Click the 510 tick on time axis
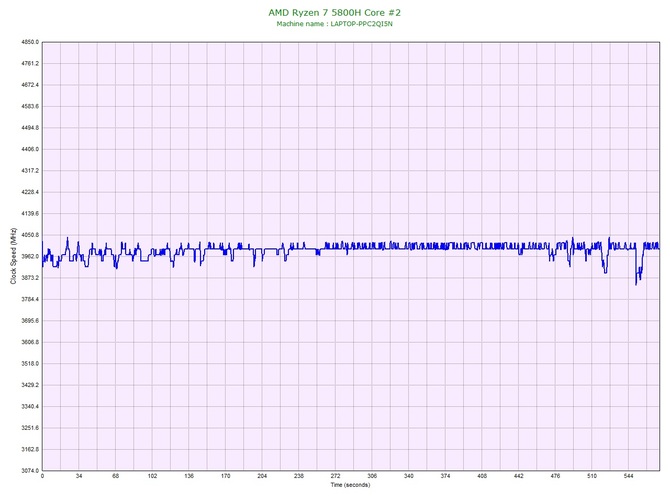The height and width of the screenshot is (502, 670). coord(592,476)
